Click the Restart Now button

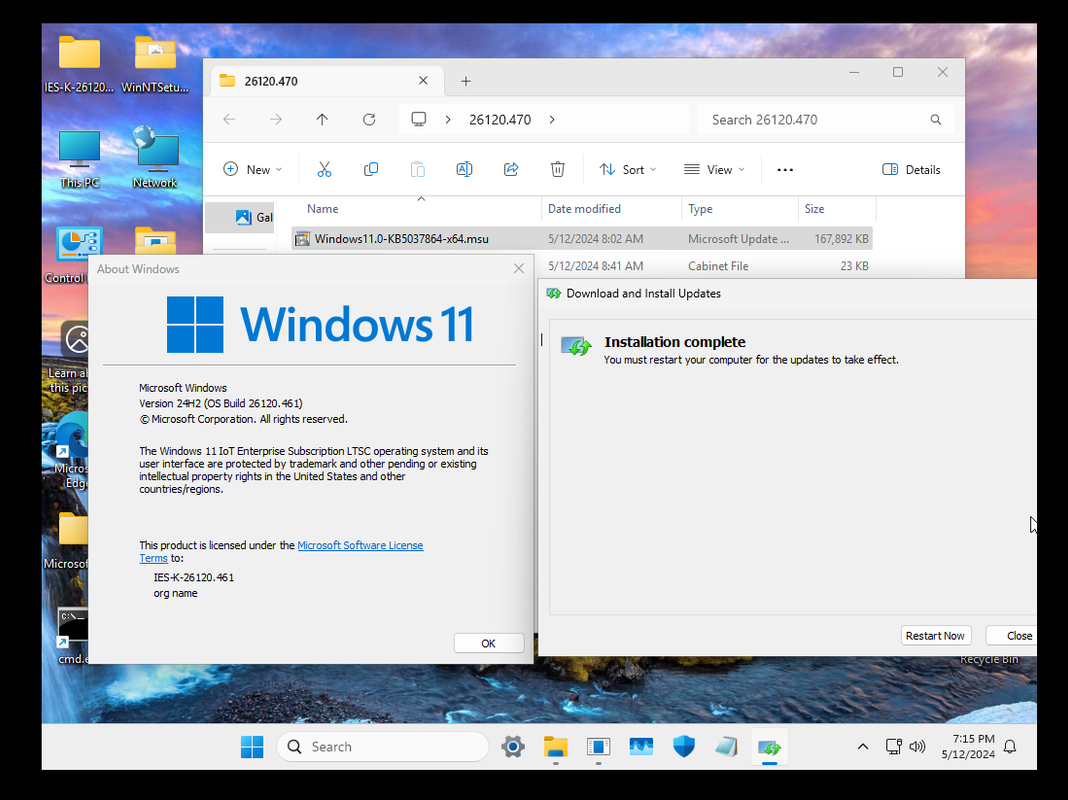click(x=935, y=636)
